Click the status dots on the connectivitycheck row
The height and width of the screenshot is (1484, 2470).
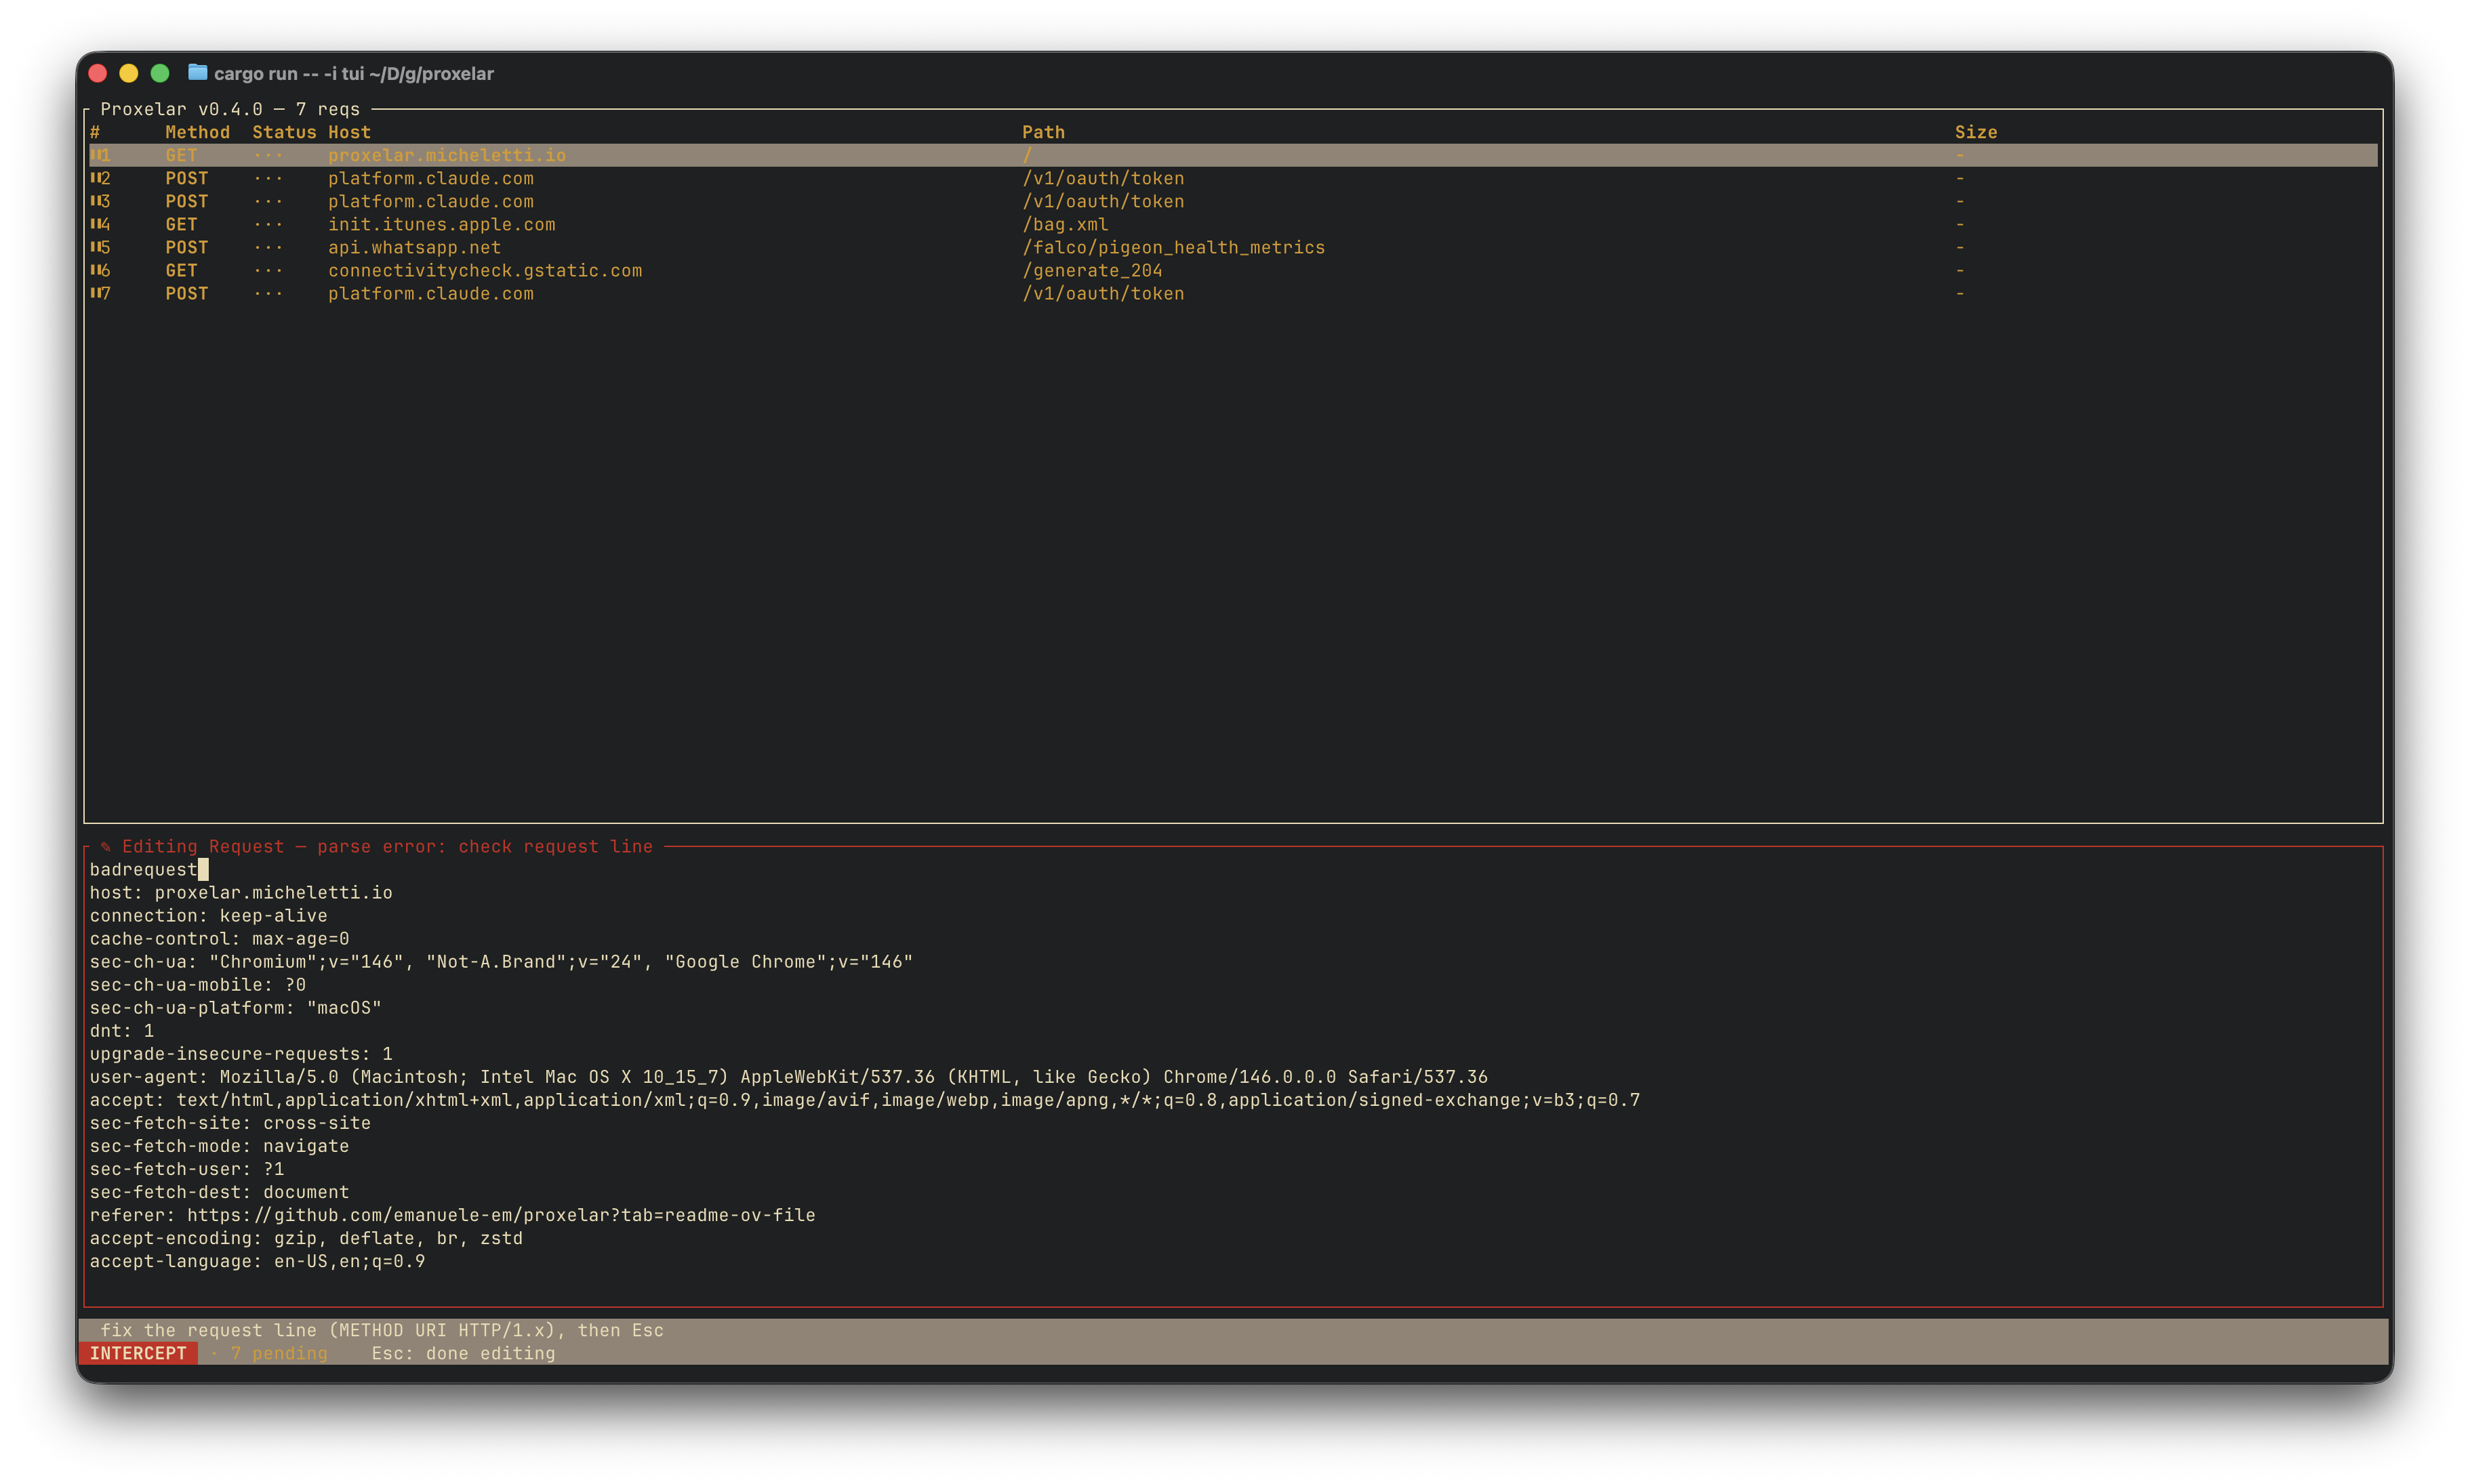pos(268,270)
